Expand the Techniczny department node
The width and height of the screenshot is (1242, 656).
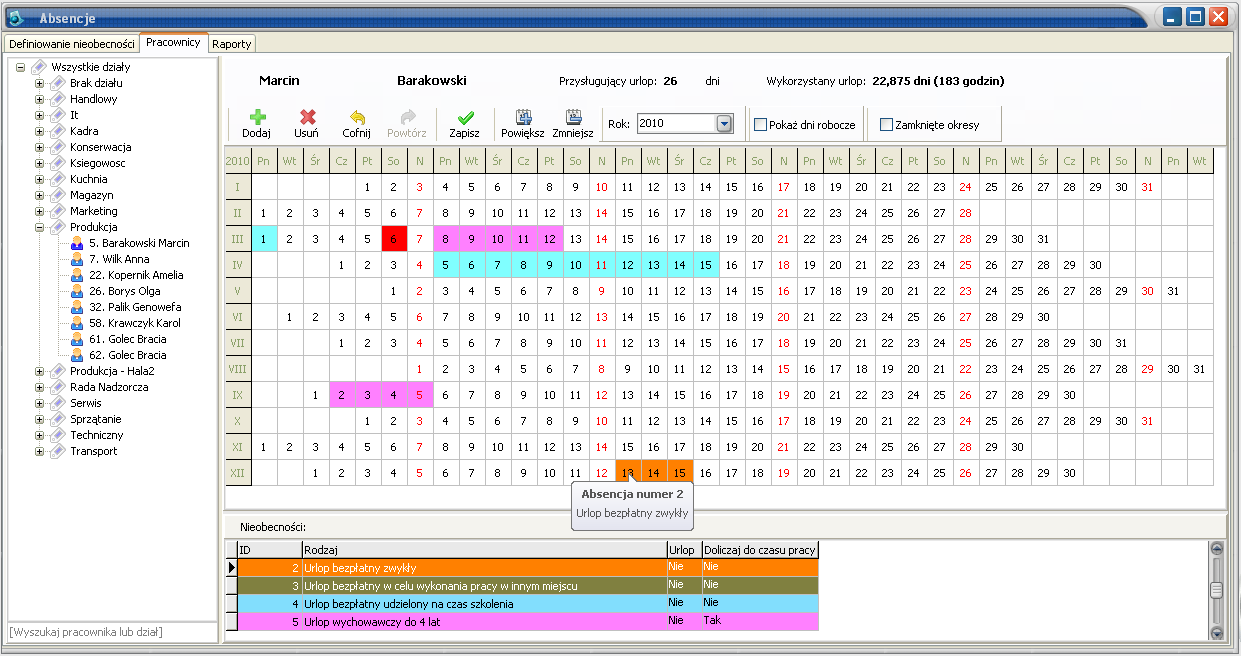tap(40, 435)
